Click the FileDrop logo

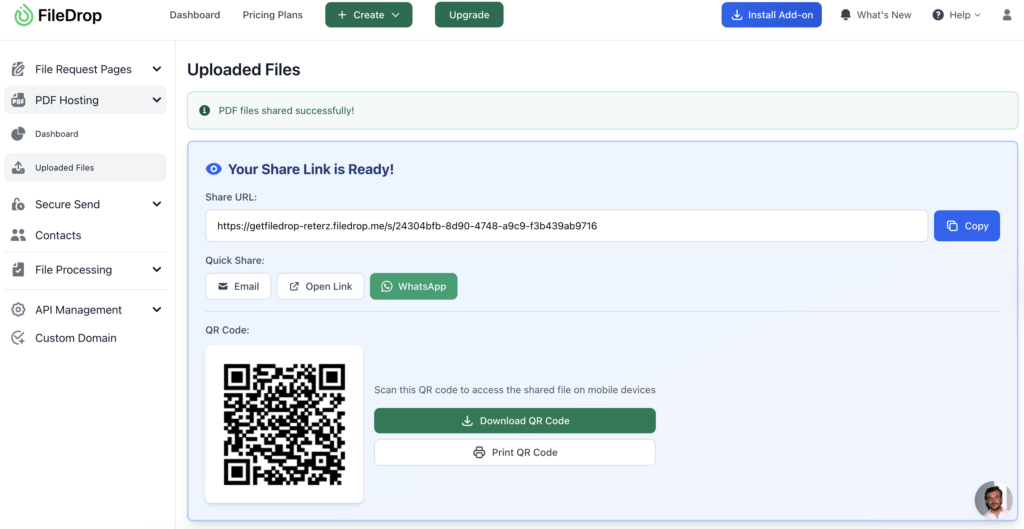click(x=58, y=15)
